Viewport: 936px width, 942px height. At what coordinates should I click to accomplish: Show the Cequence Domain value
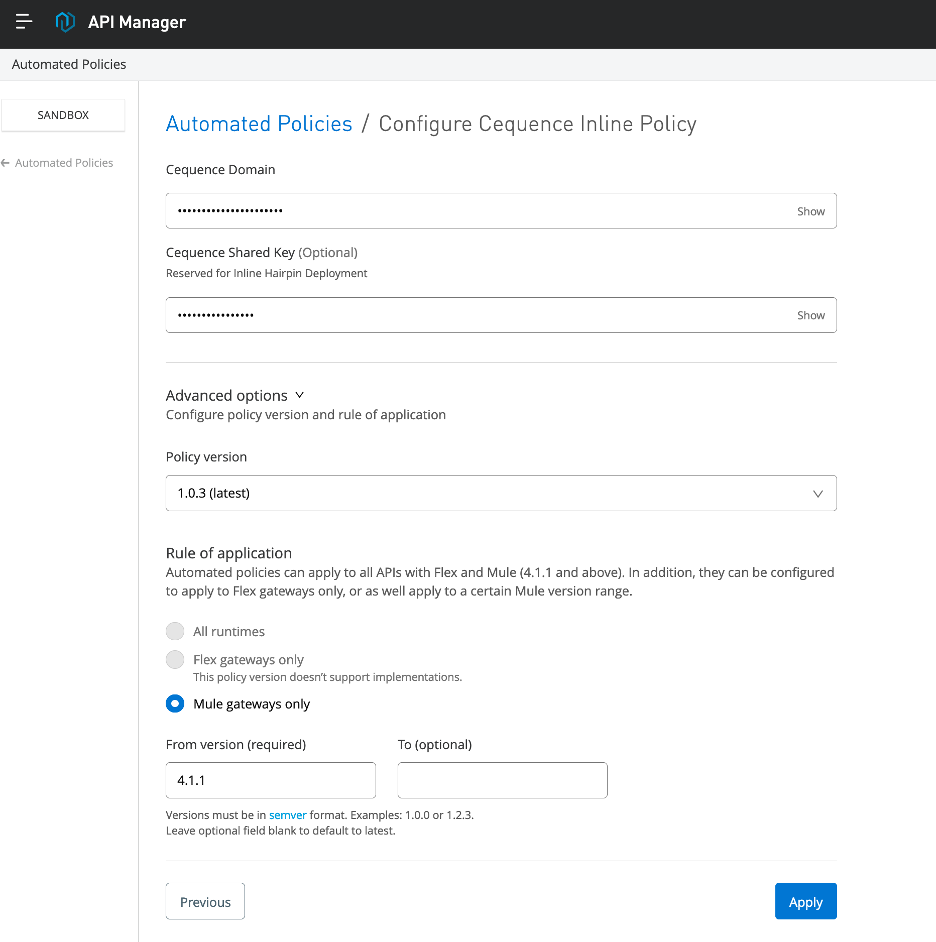coord(810,211)
